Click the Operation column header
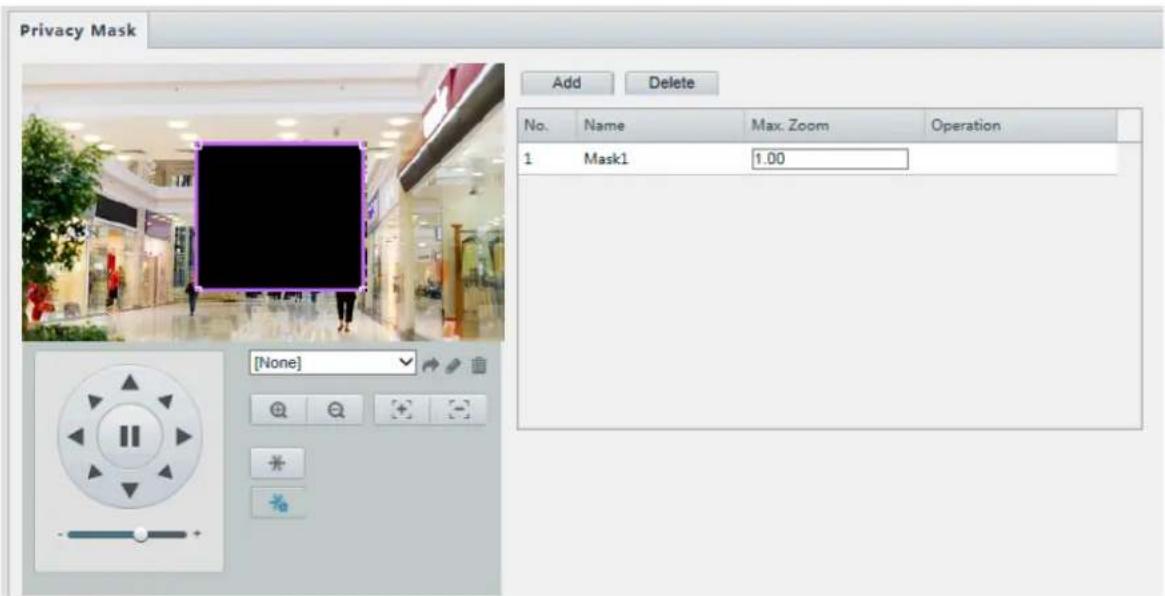This screenshot has height=596, width=1165. (1021, 126)
